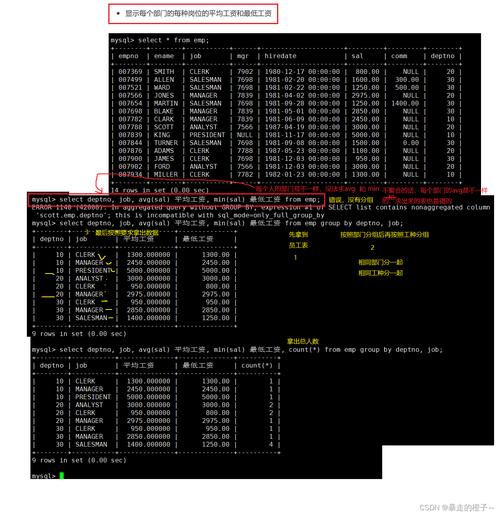Select the name FORD in emp table
Viewport: 500px width, 515px height.
pyautogui.click(x=162, y=166)
